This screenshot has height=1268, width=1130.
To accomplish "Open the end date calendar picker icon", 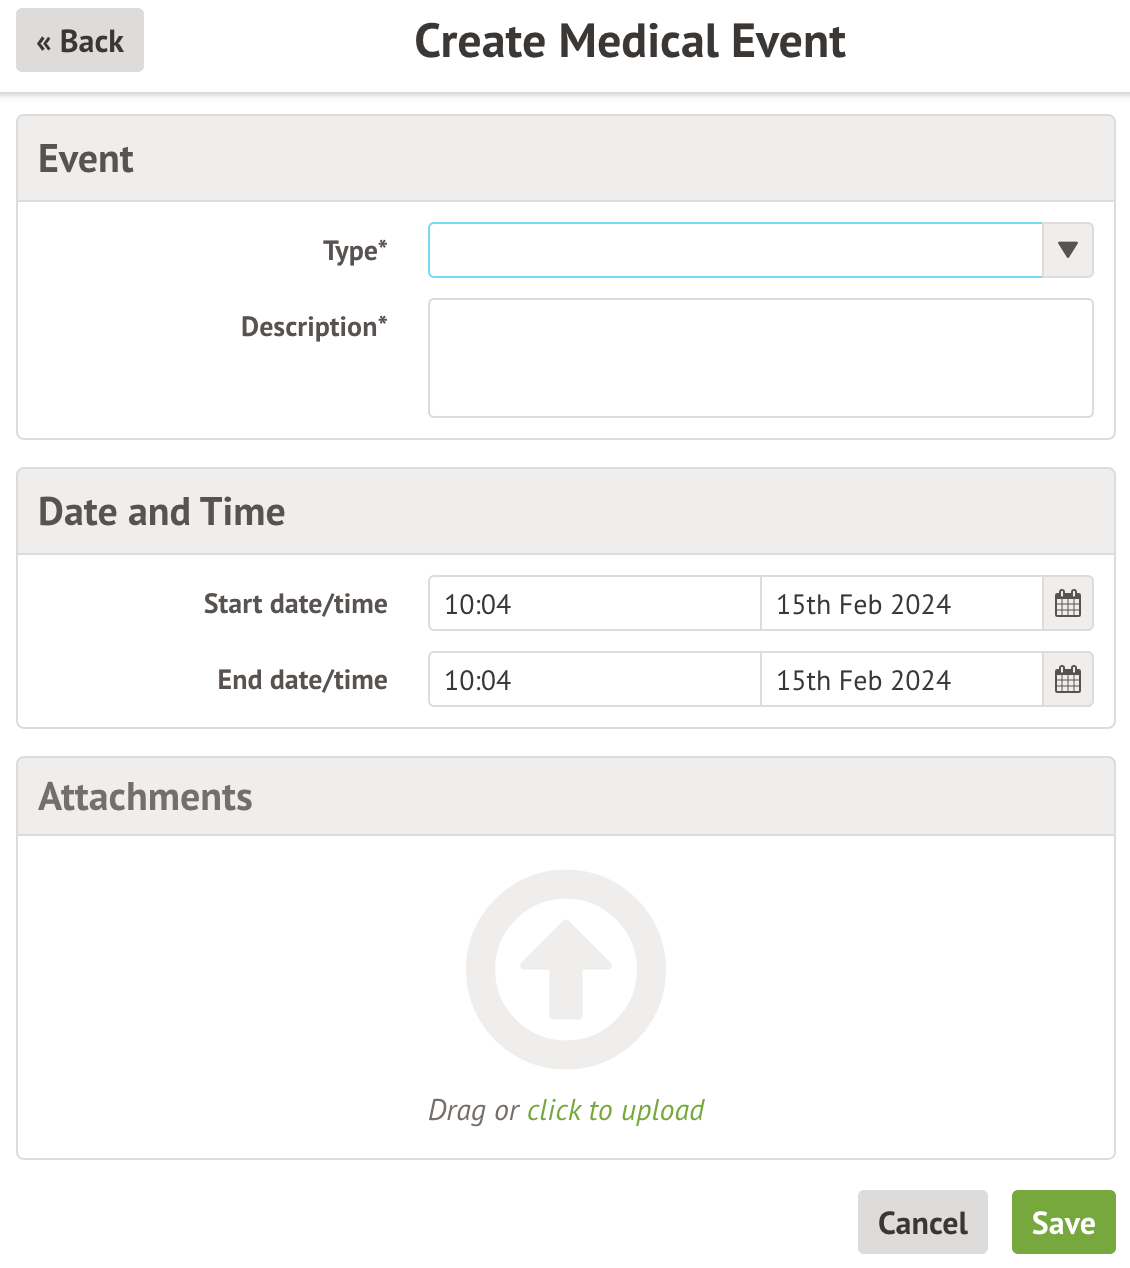I will tap(1067, 679).
